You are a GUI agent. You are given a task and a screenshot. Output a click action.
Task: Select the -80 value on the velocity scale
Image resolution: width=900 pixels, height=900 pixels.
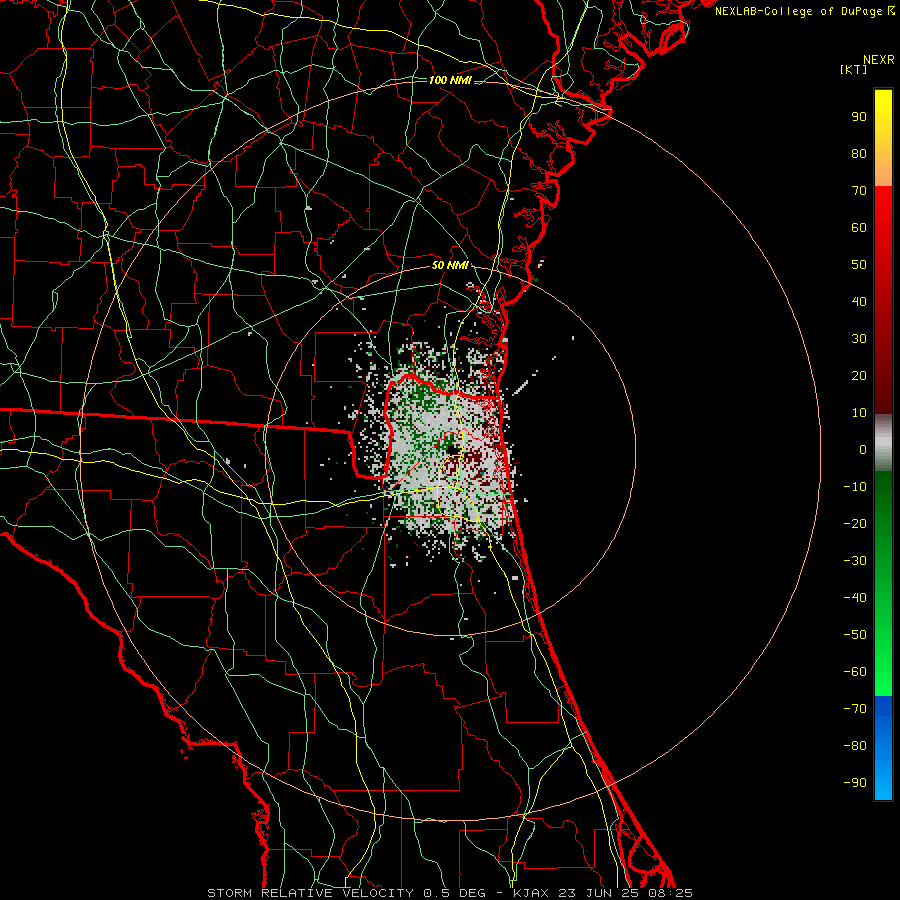(x=855, y=746)
